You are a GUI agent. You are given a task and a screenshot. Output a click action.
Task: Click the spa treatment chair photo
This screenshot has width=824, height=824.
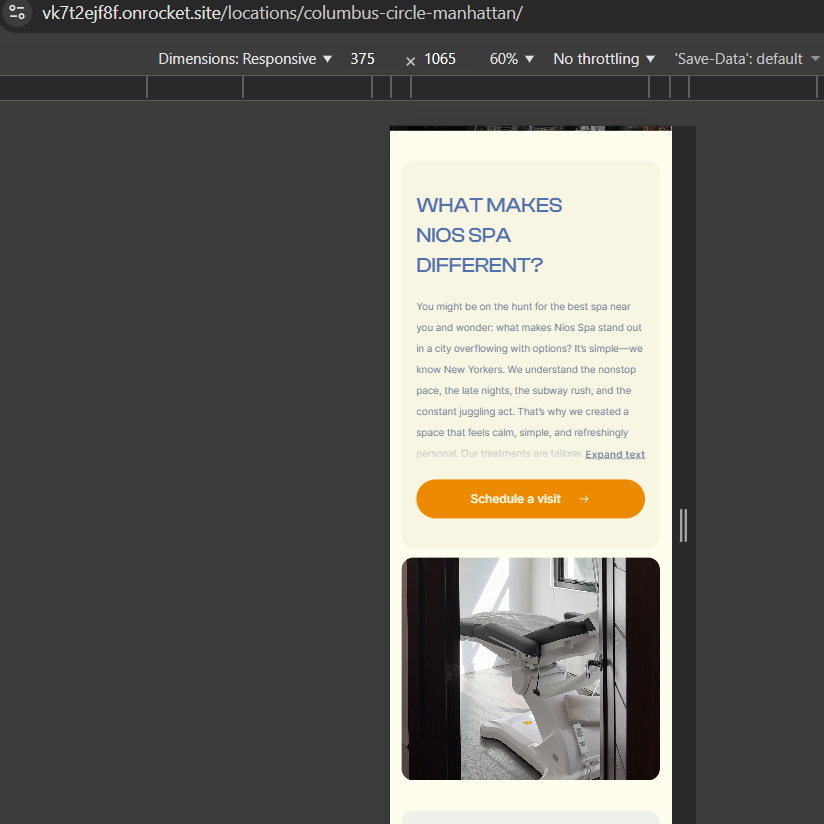(x=530, y=668)
